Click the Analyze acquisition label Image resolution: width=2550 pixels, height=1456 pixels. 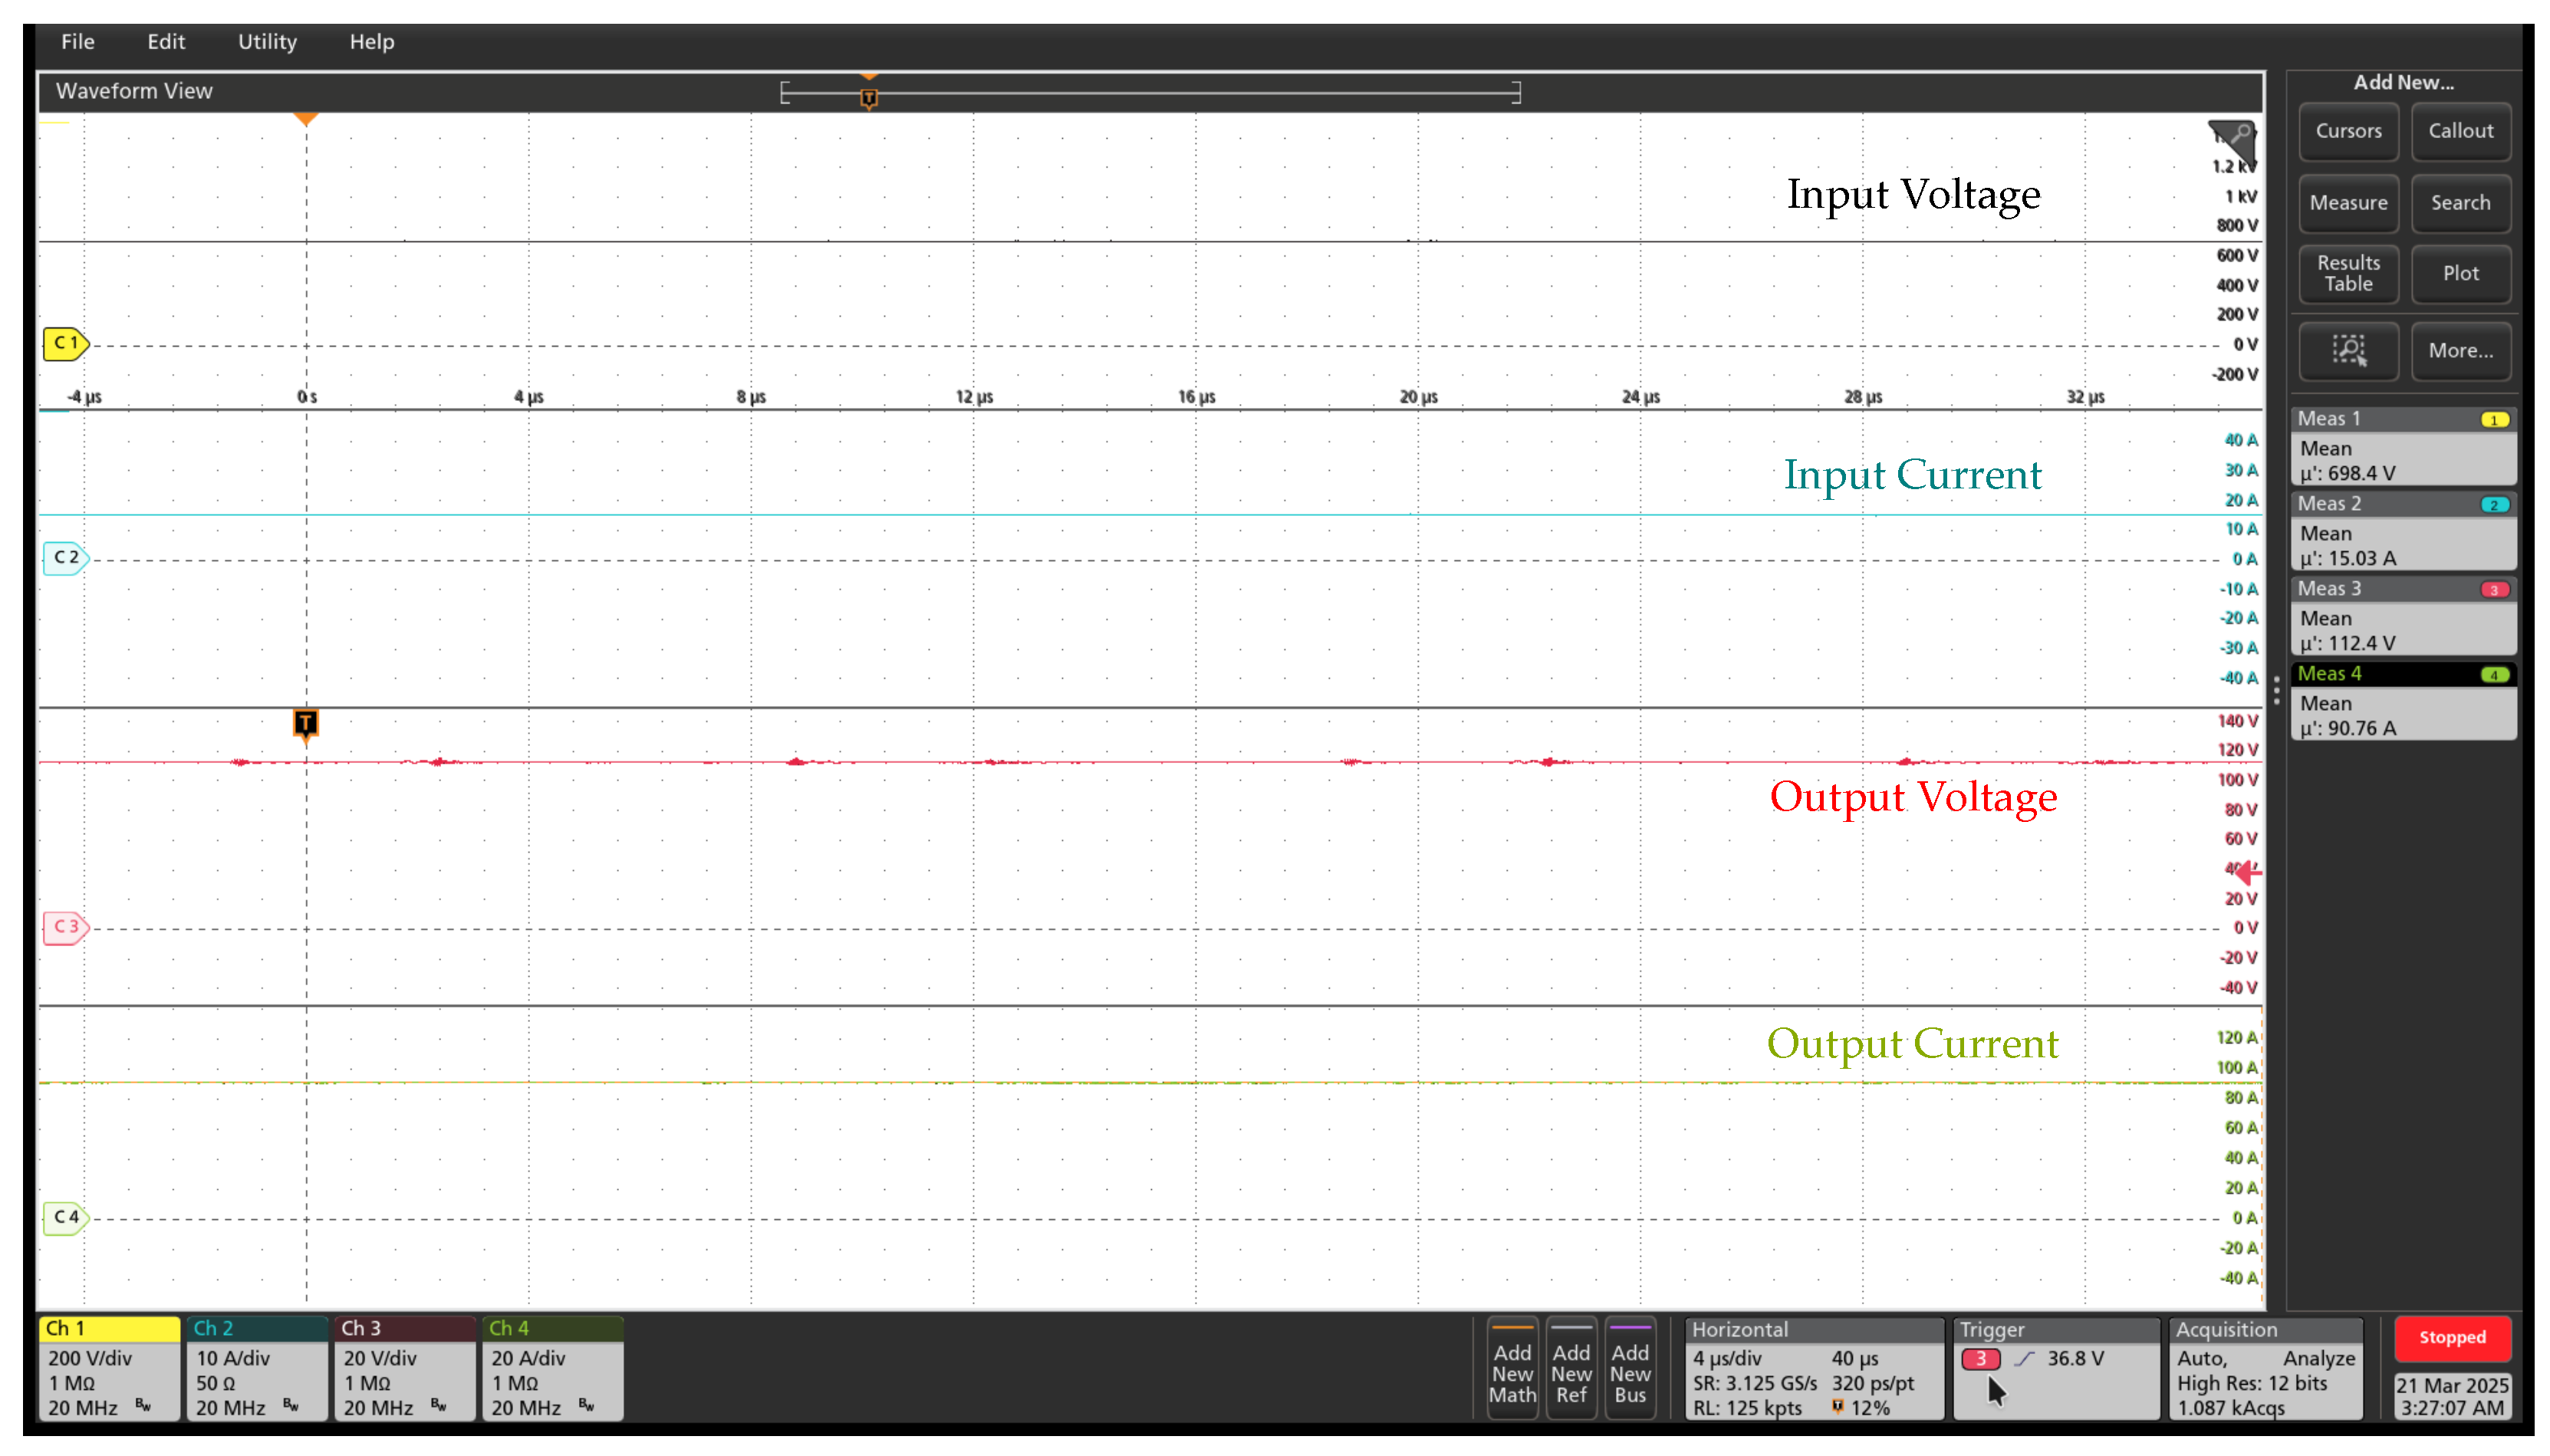pyautogui.click(x=2318, y=1358)
